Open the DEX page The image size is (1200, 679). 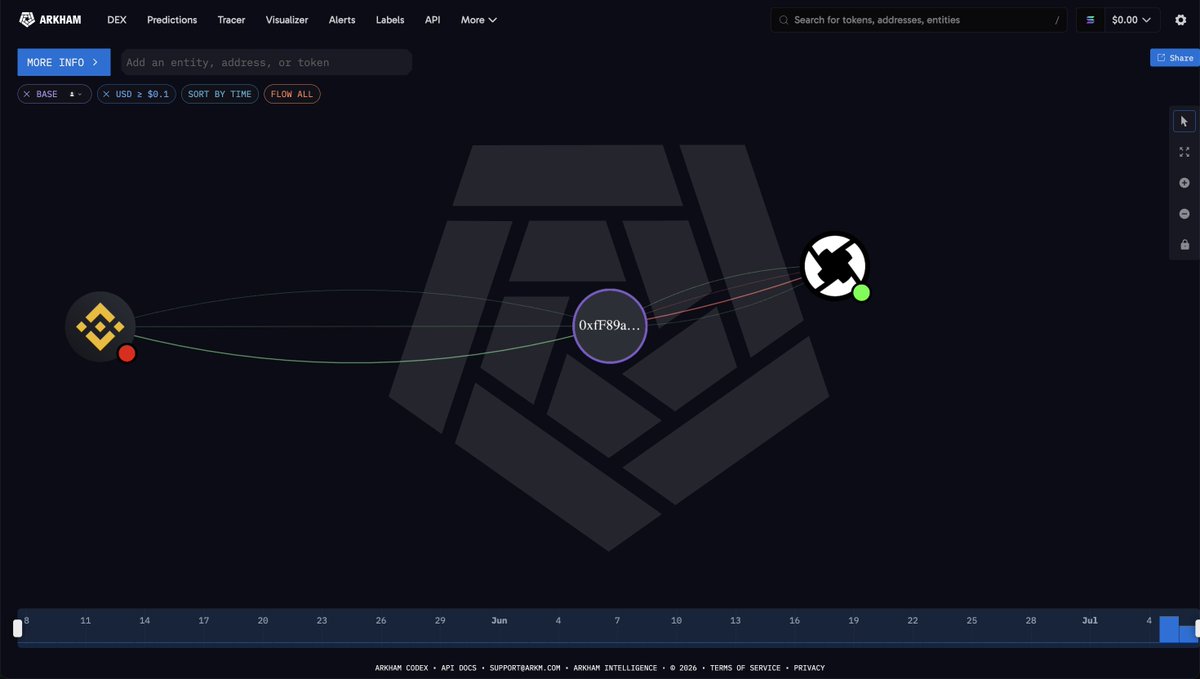click(117, 19)
